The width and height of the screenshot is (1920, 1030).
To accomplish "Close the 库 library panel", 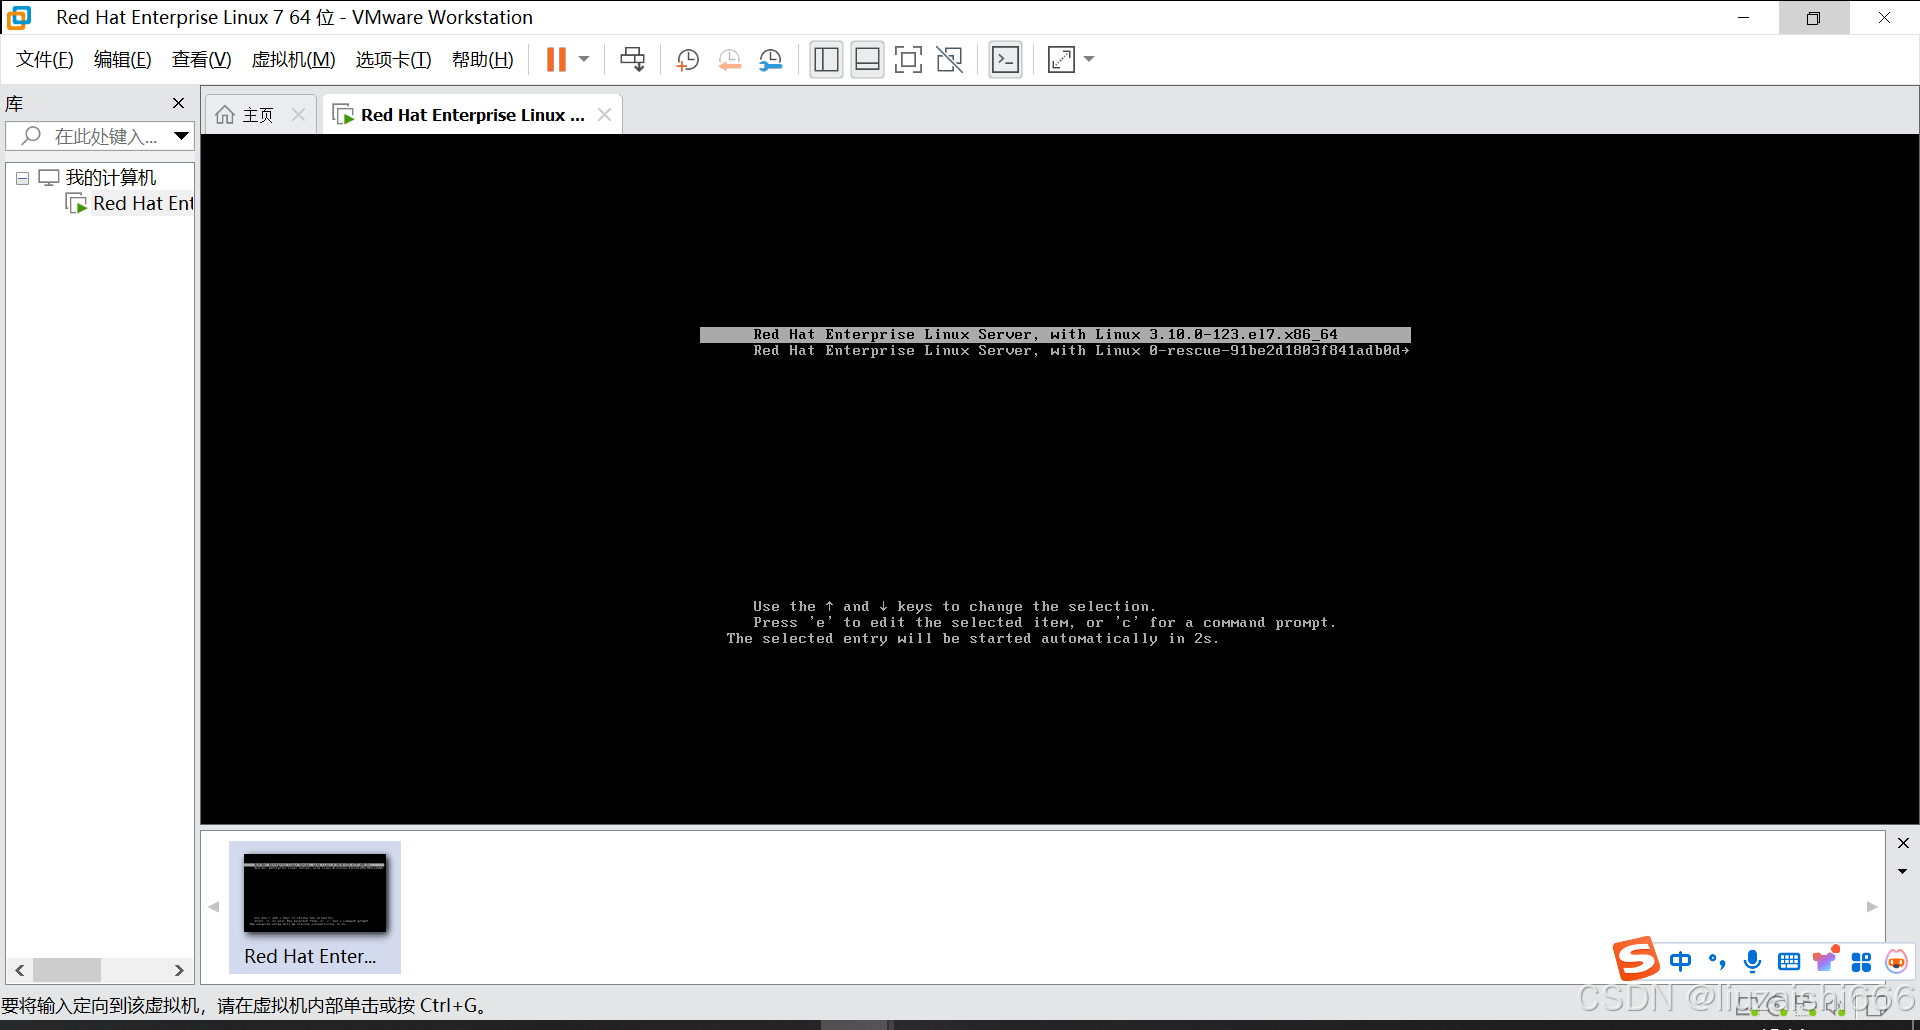I will (179, 103).
